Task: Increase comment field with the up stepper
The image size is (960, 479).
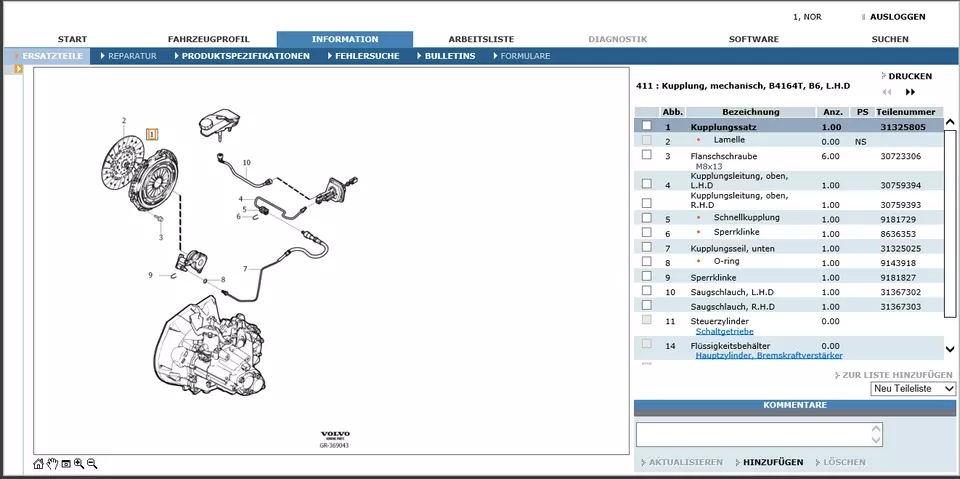Action: click(x=876, y=429)
